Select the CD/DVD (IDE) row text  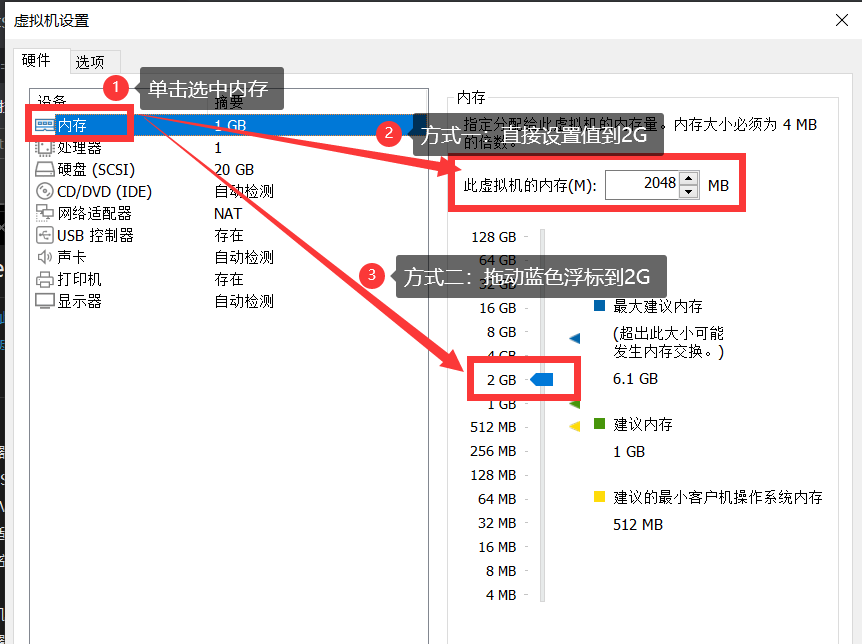104,191
